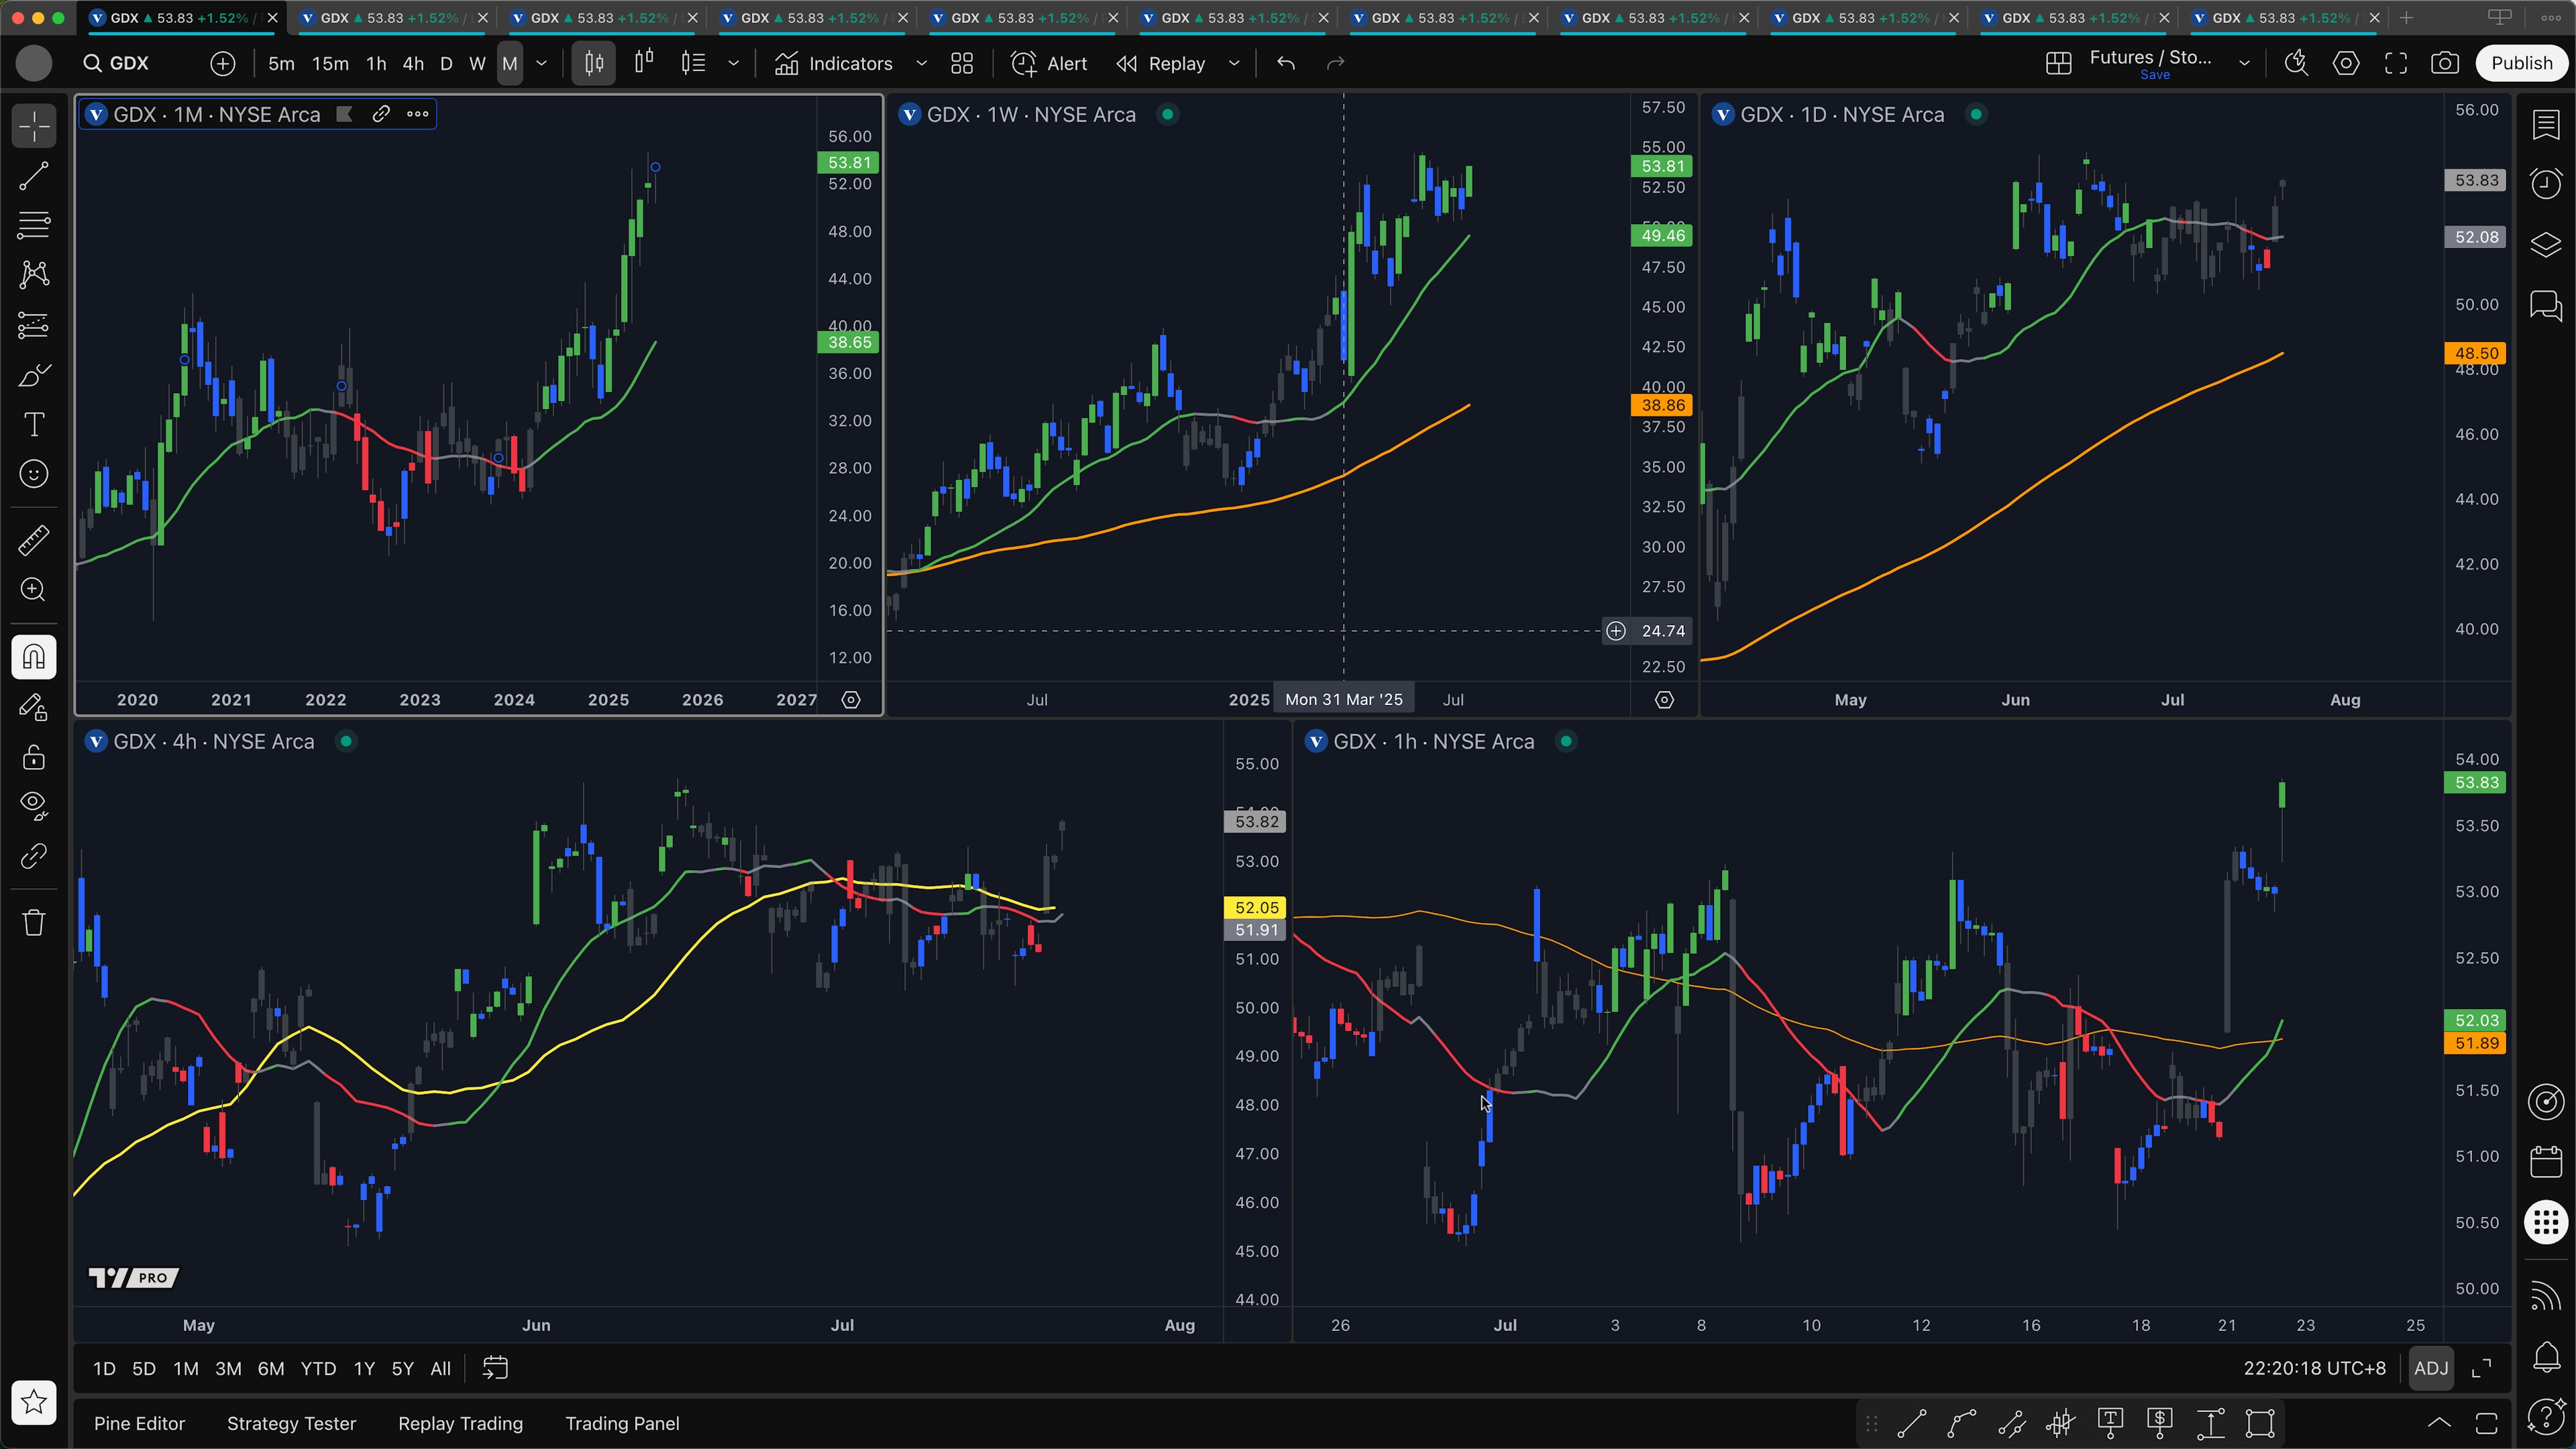Expand the drawing toolbar panel chevron
Image resolution: width=2576 pixels, height=1449 pixels.
coord(2439,1423)
